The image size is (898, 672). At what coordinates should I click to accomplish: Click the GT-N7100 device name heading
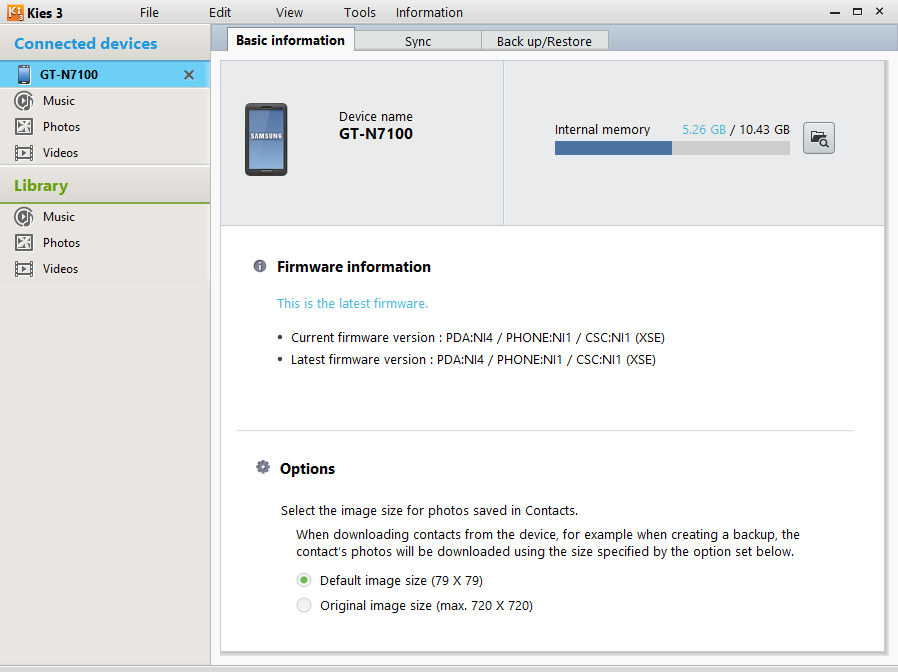[x=376, y=133]
